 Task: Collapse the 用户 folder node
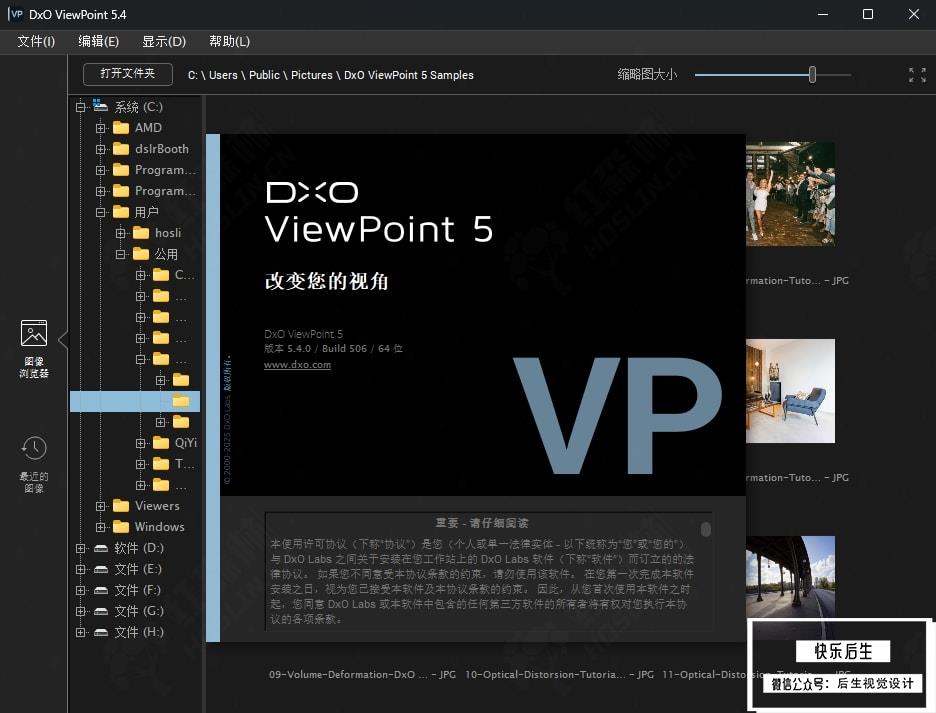(x=100, y=213)
